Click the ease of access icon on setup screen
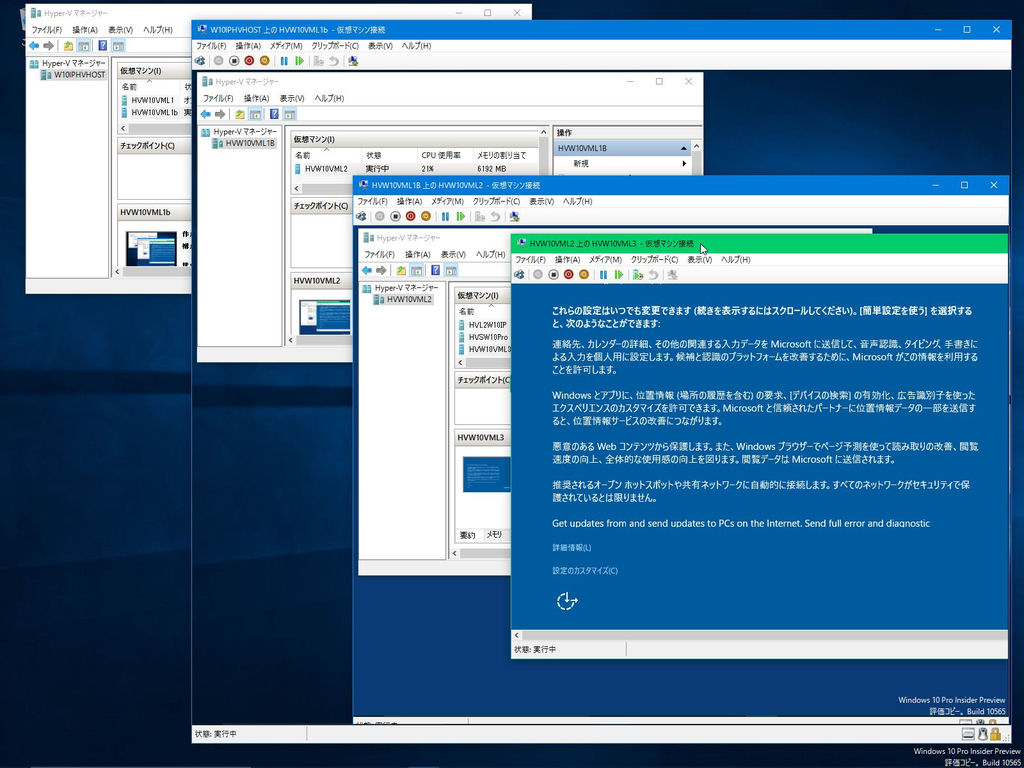 click(567, 601)
